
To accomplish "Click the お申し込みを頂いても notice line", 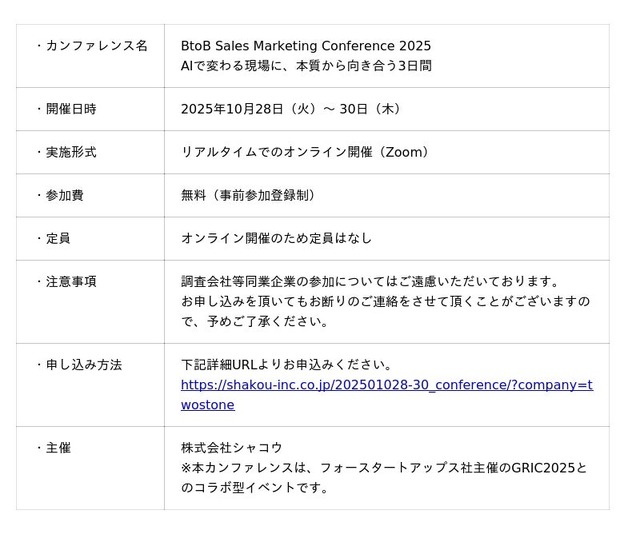I will [385, 301].
